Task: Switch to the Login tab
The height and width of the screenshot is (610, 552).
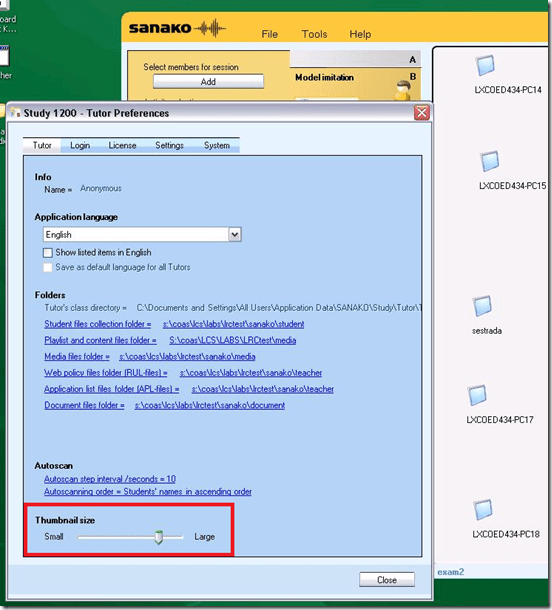Action: pos(80,145)
